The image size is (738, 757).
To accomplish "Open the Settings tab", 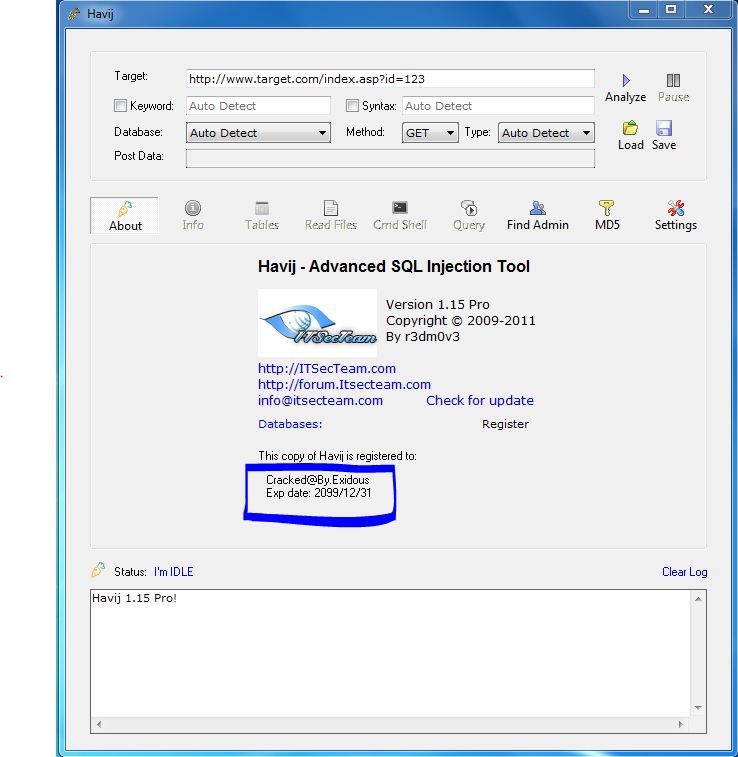I will [x=676, y=216].
